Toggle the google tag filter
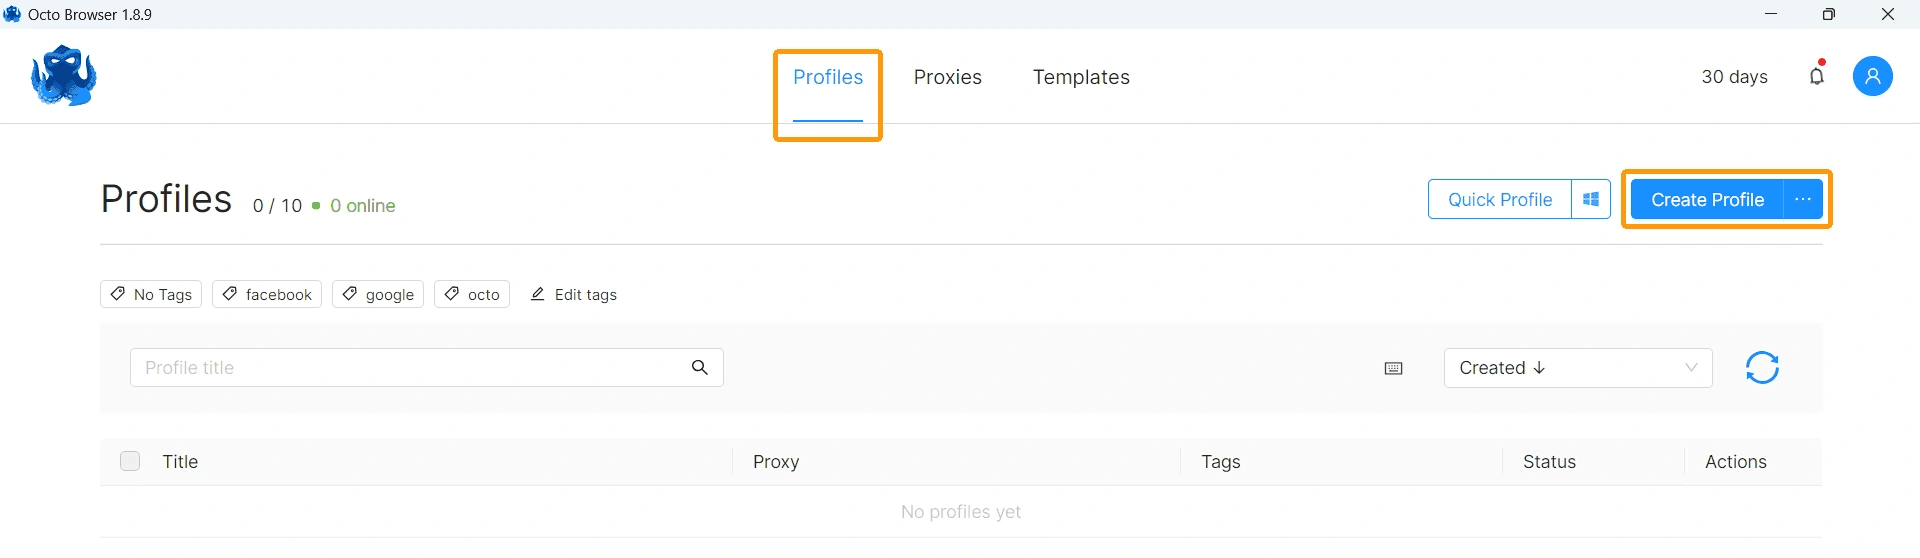This screenshot has height=558, width=1920. click(378, 294)
